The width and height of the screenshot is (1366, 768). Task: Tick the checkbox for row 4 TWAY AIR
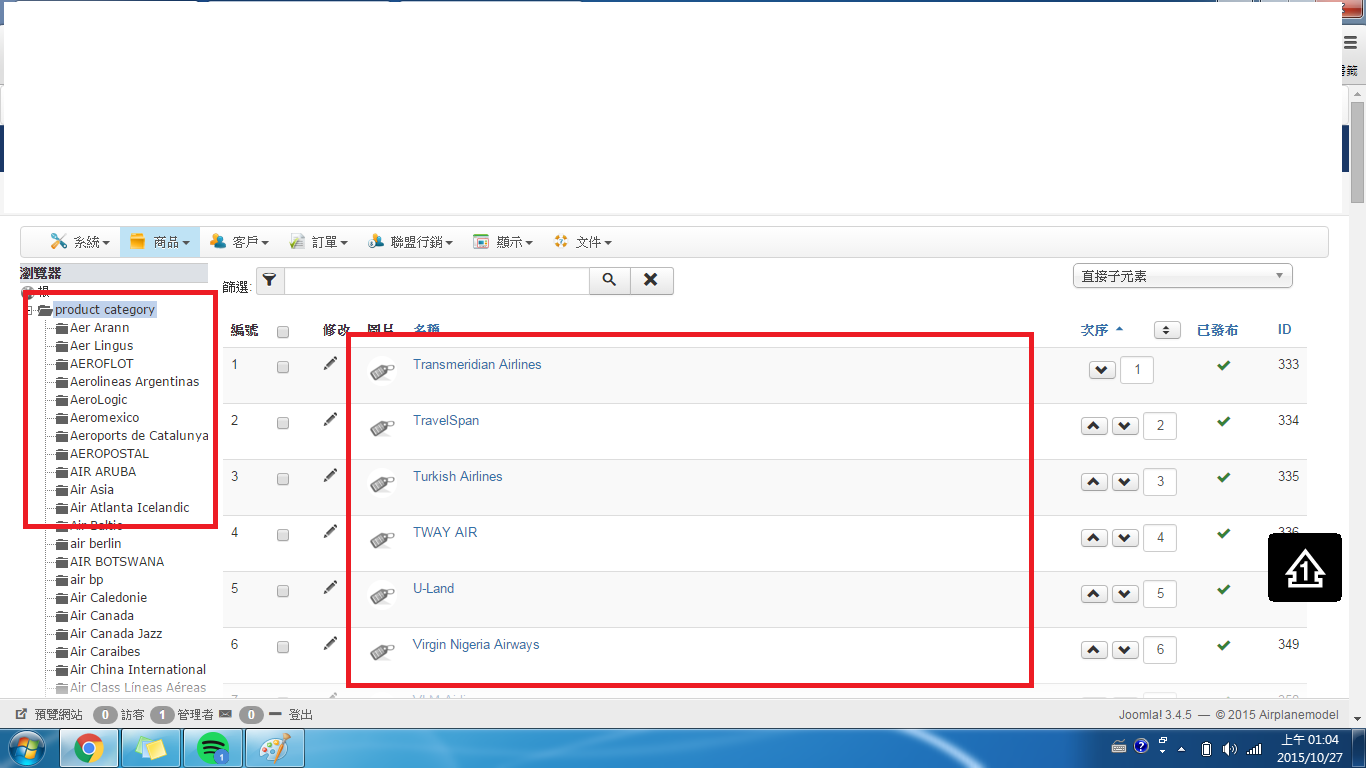pyautogui.click(x=283, y=535)
